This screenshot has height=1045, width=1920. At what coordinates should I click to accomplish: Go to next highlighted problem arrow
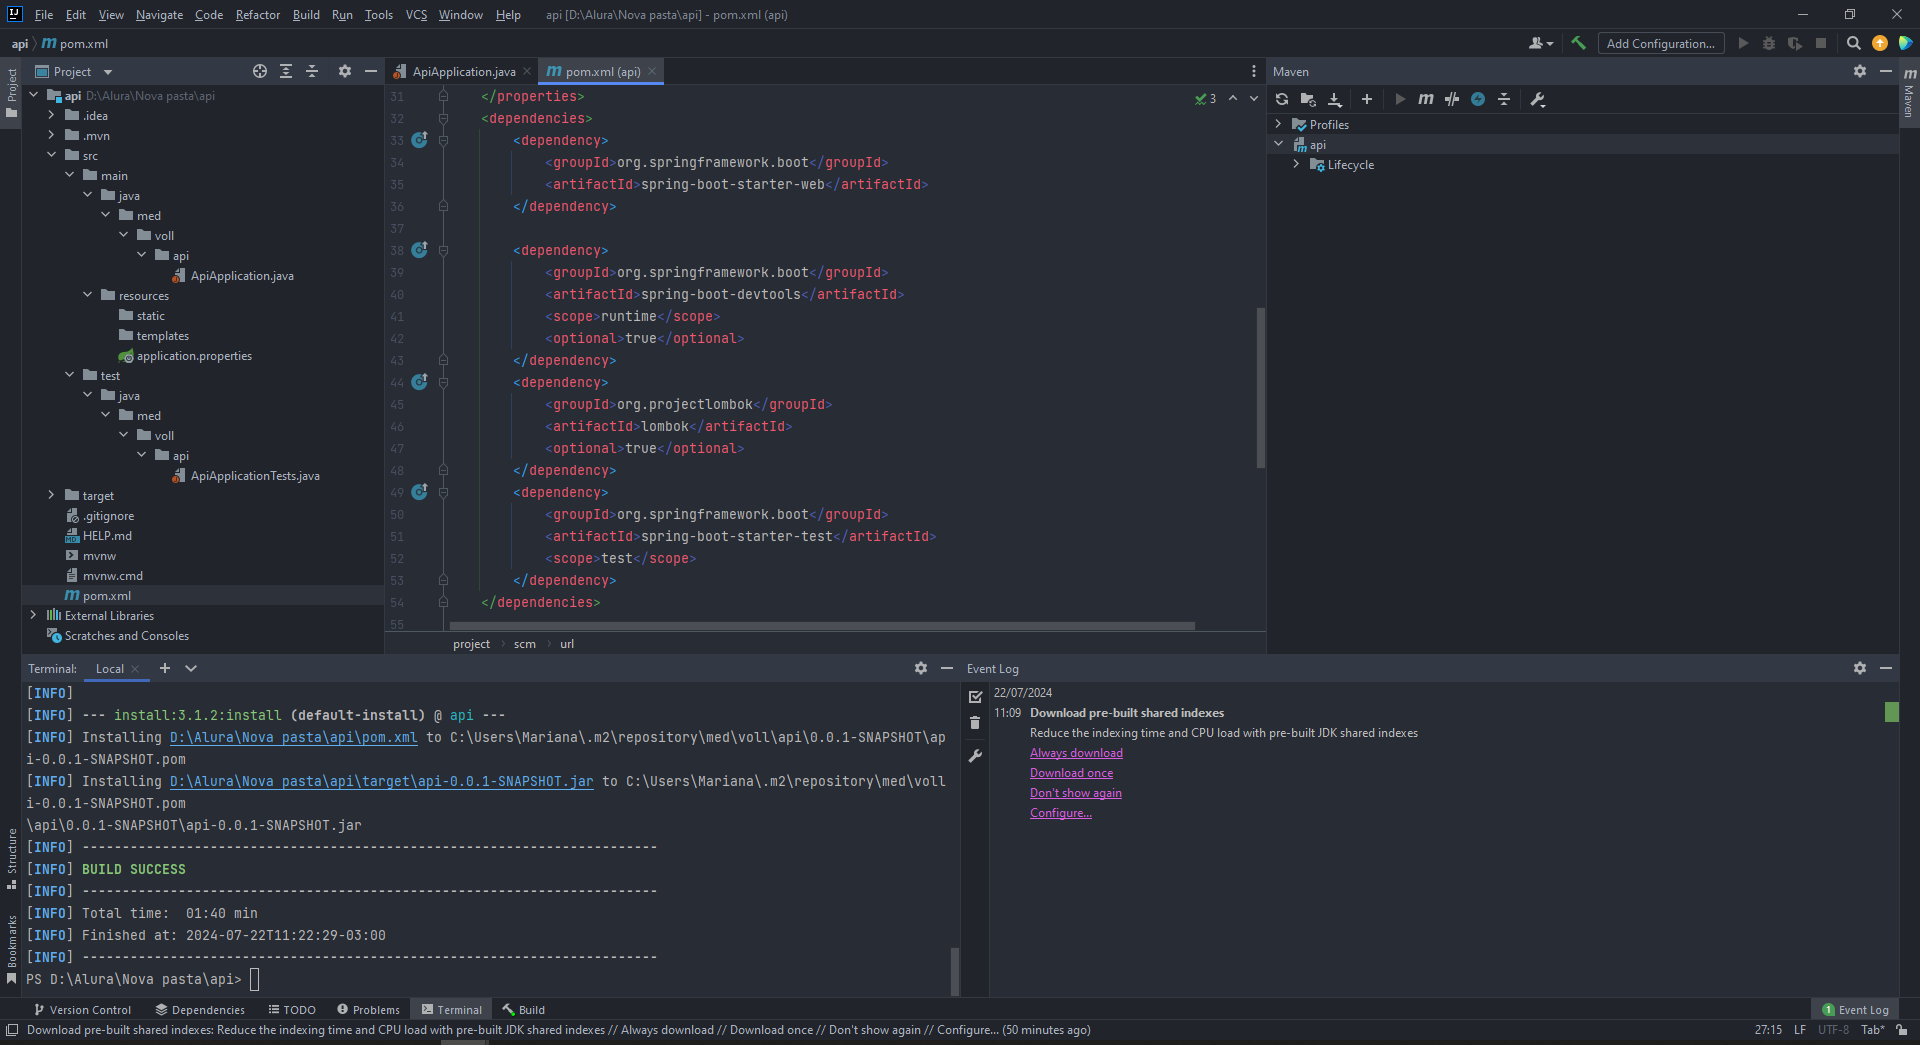point(1254,98)
